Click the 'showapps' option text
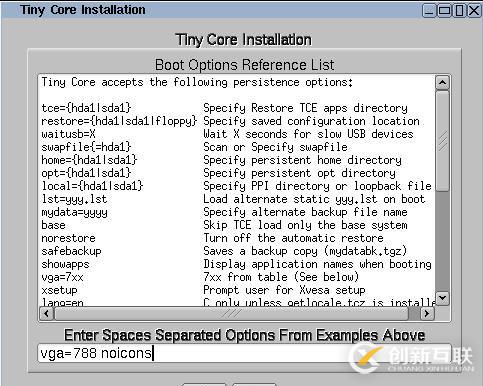 pos(65,264)
